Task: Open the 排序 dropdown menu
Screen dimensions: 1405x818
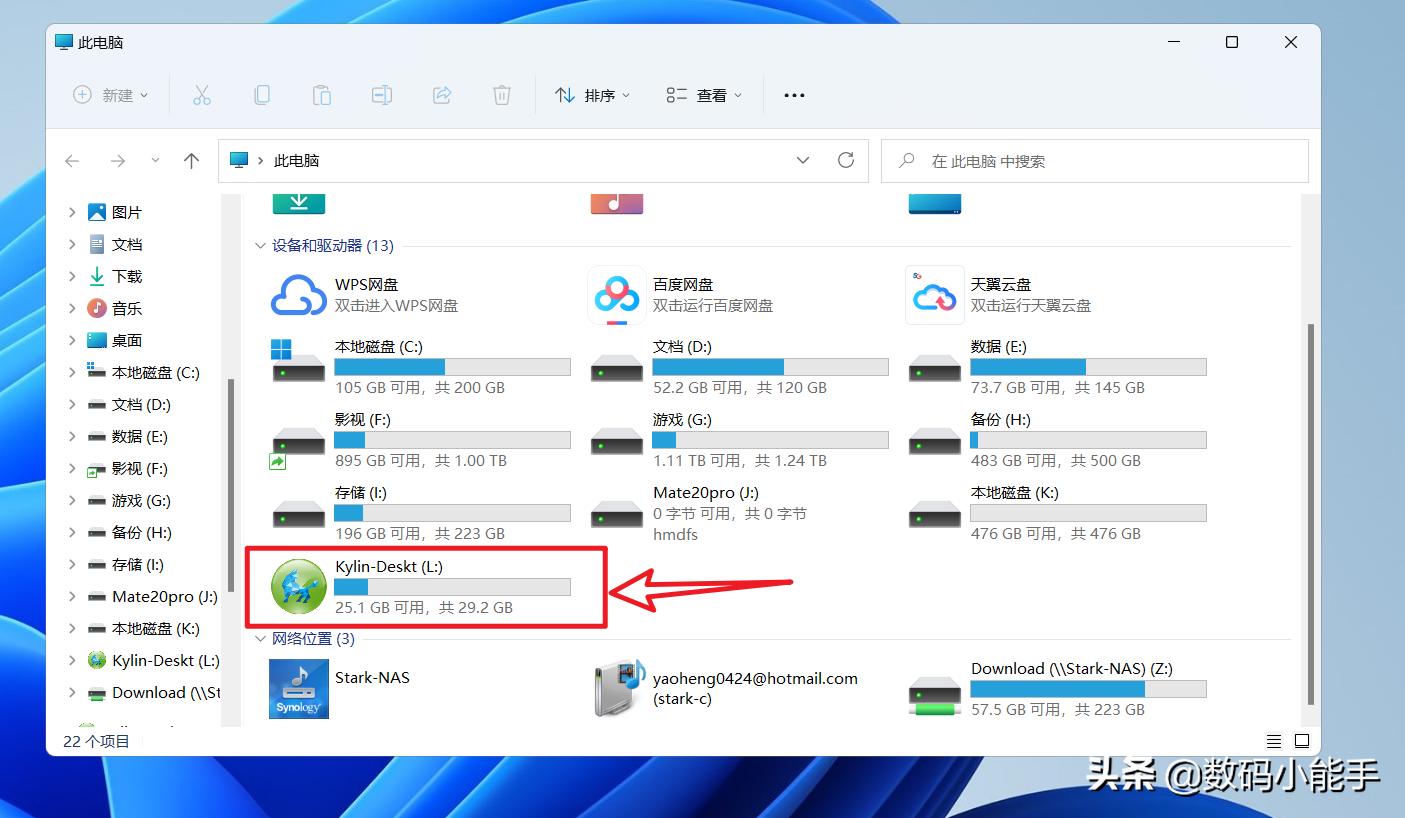Action: 592,94
